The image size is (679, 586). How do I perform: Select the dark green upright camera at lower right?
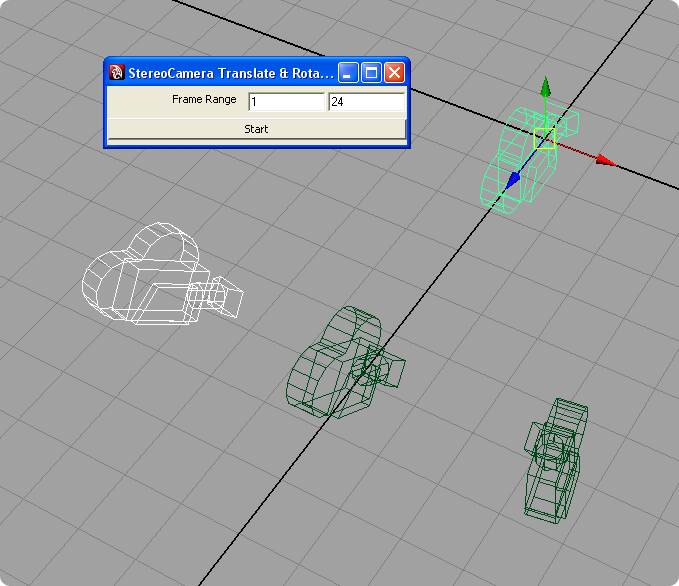556,461
